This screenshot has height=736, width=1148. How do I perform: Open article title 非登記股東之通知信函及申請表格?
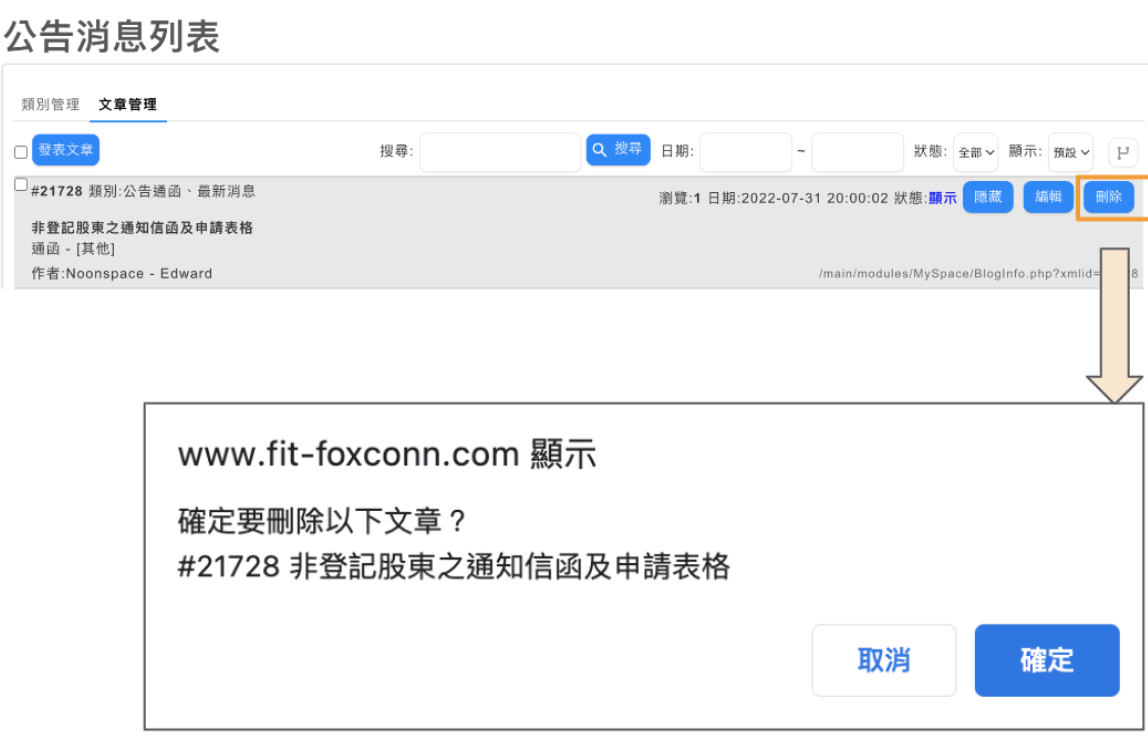pyautogui.click(x=142, y=228)
